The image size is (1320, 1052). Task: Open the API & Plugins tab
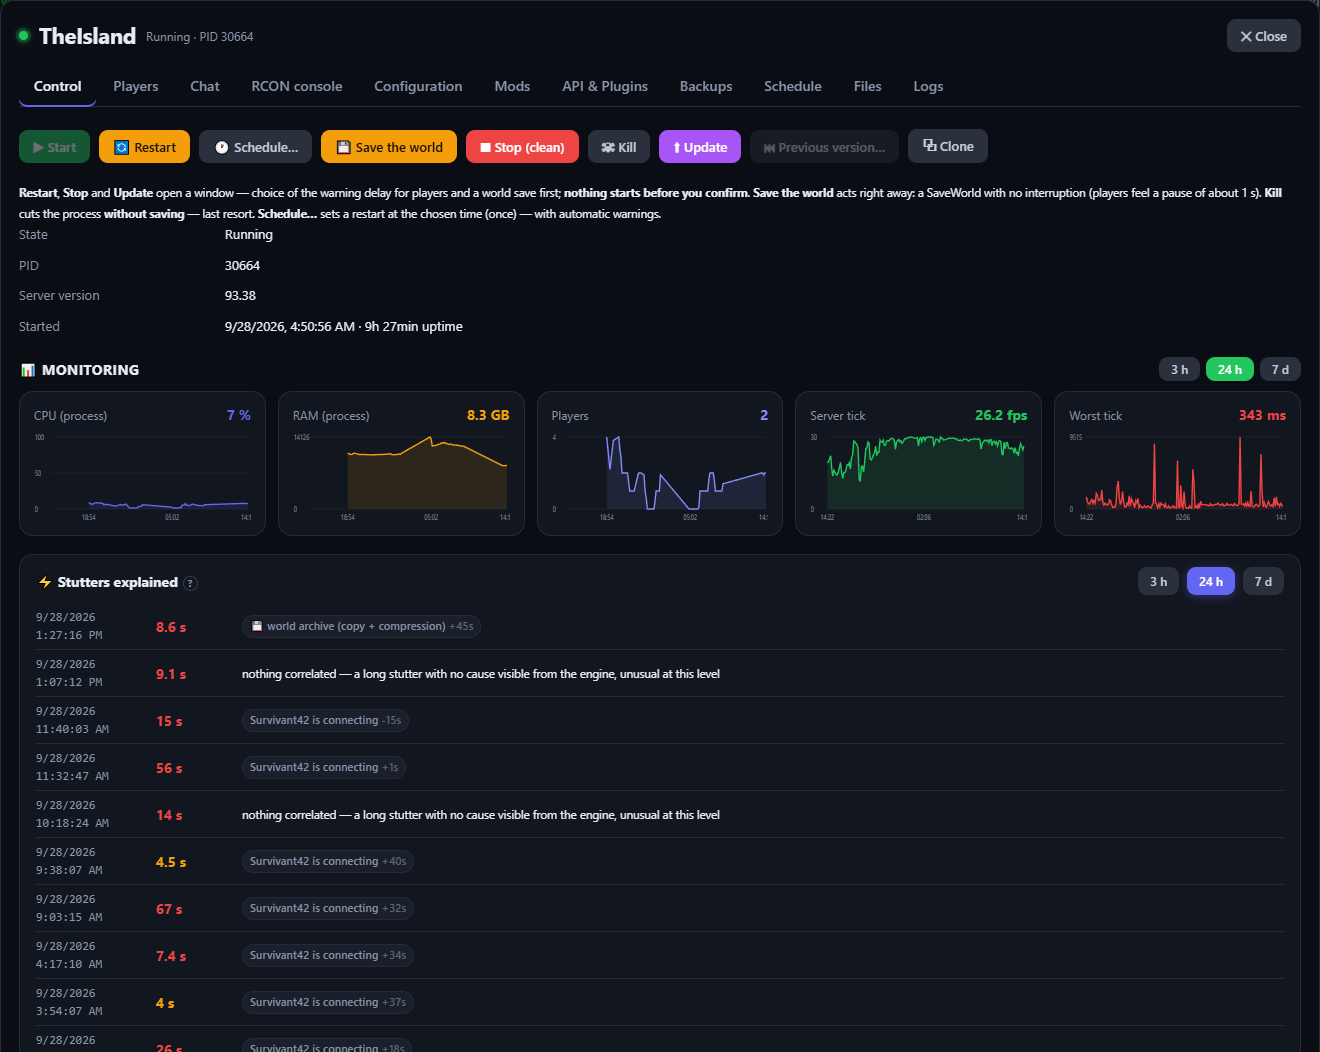pos(605,86)
